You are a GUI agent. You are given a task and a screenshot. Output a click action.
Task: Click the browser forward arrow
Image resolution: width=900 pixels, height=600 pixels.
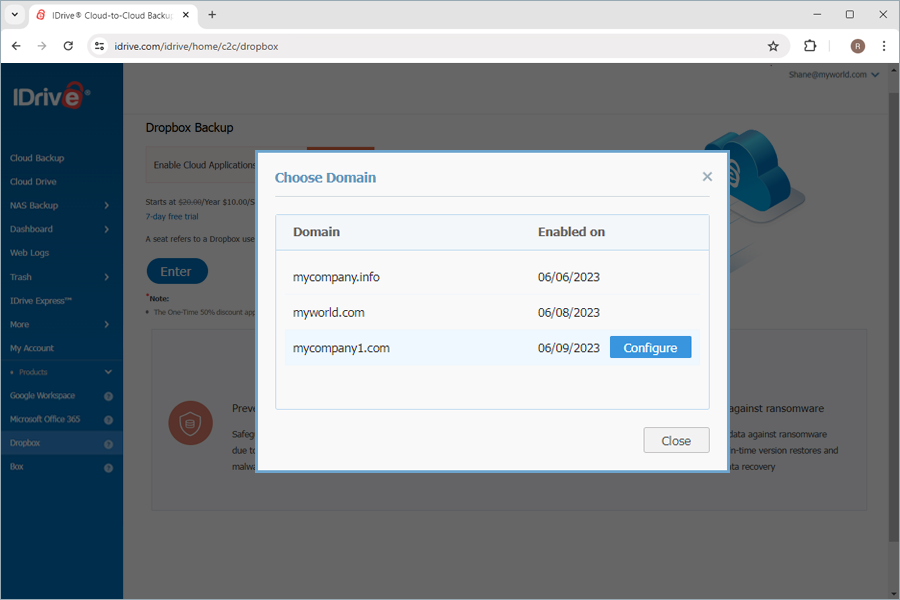click(x=42, y=46)
